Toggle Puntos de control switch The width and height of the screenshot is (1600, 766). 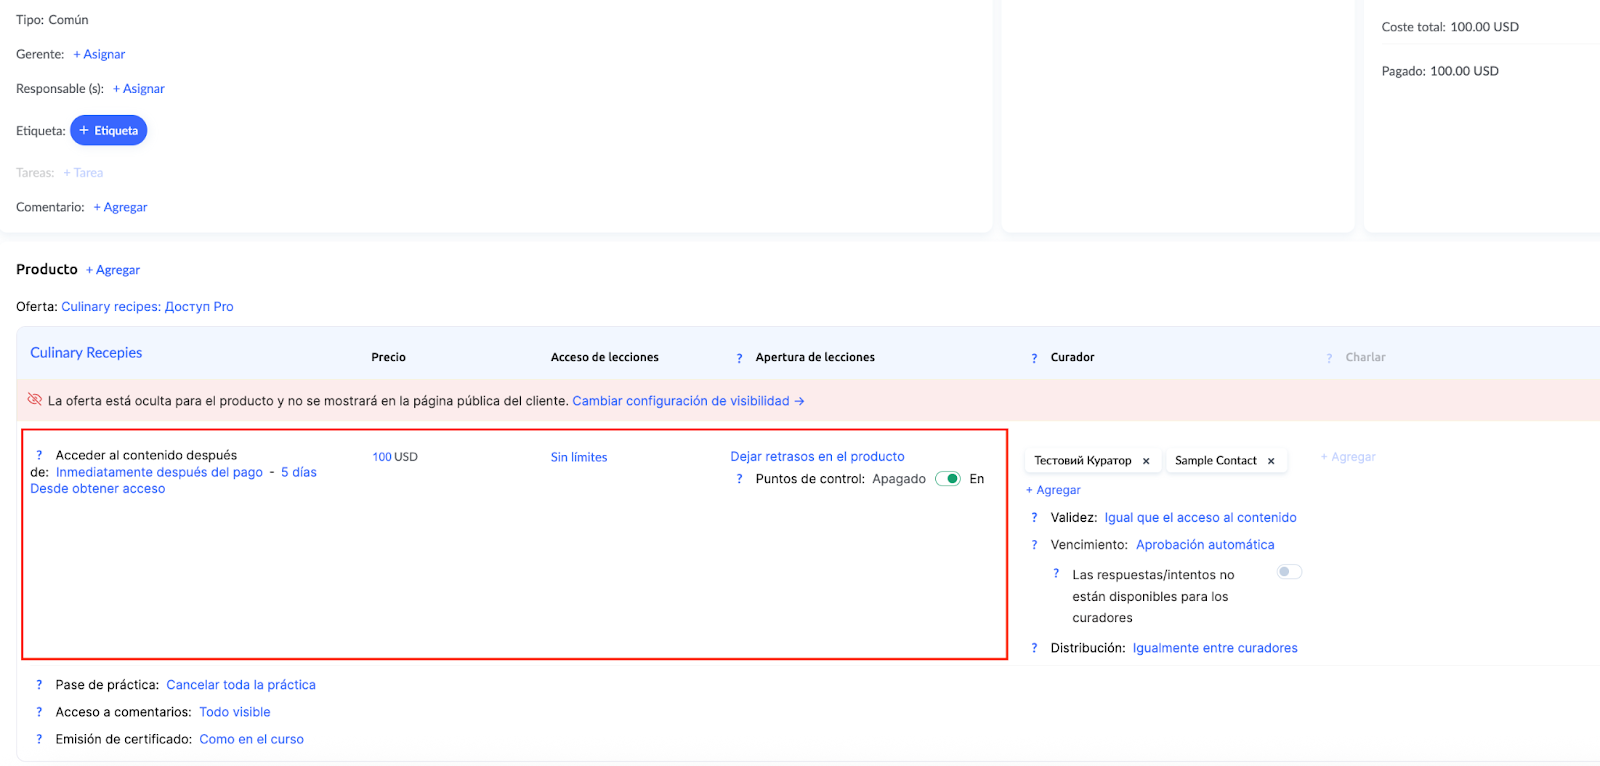coord(948,479)
